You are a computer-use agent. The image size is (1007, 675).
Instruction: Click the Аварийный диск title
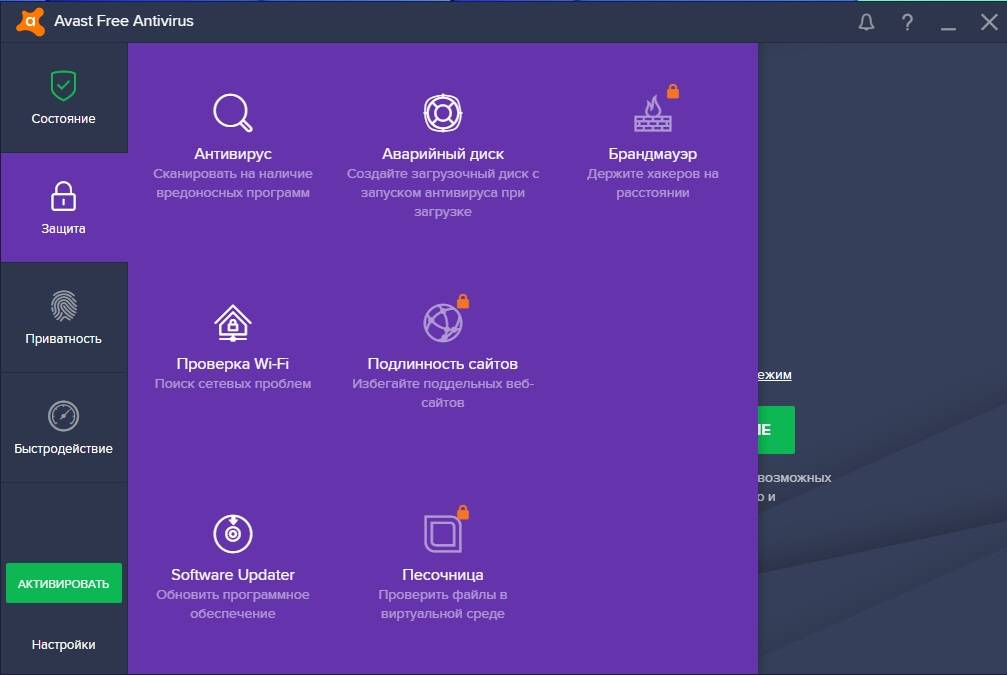(442, 154)
